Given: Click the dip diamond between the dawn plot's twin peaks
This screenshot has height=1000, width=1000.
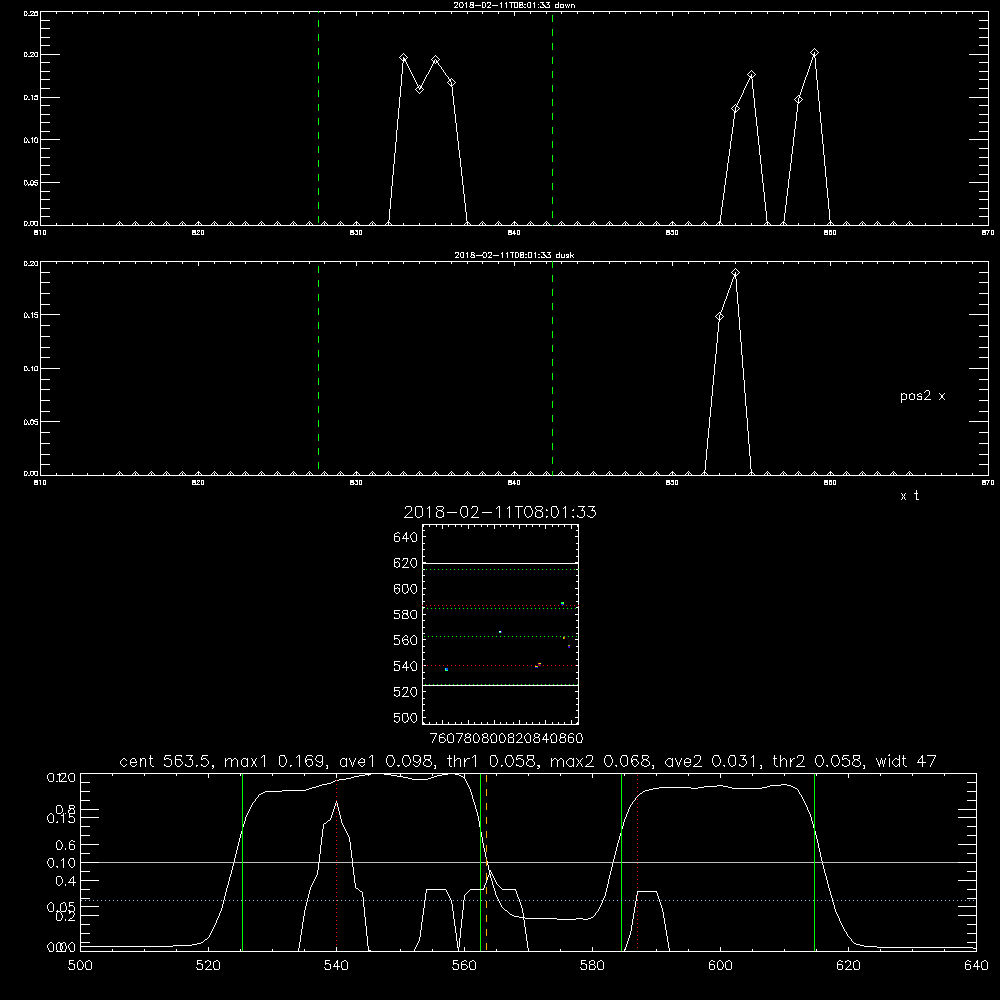Looking at the screenshot, I should 419,89.
